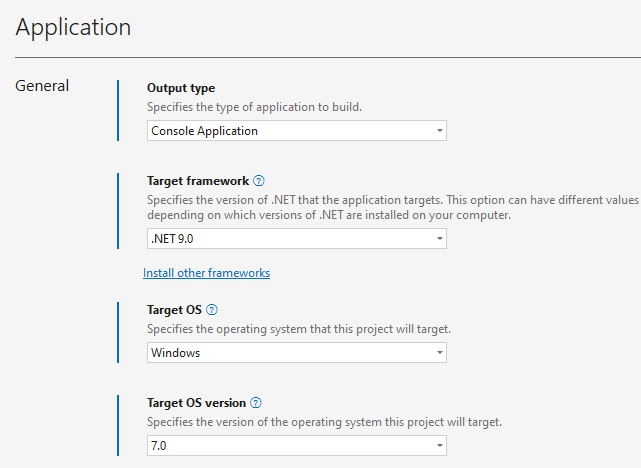
Task: Click the Output type label
Action: coord(181,88)
